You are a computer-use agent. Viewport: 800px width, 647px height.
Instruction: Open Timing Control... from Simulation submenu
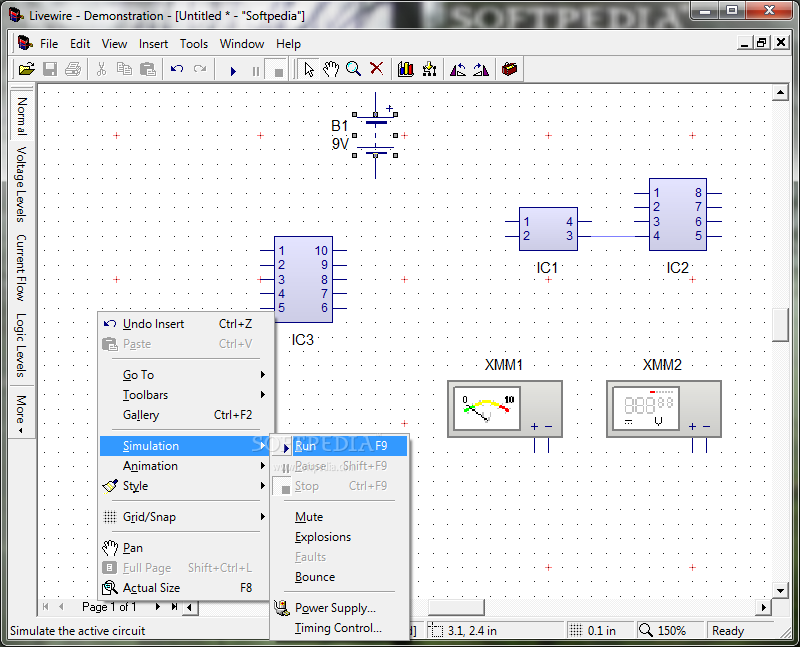coord(340,628)
